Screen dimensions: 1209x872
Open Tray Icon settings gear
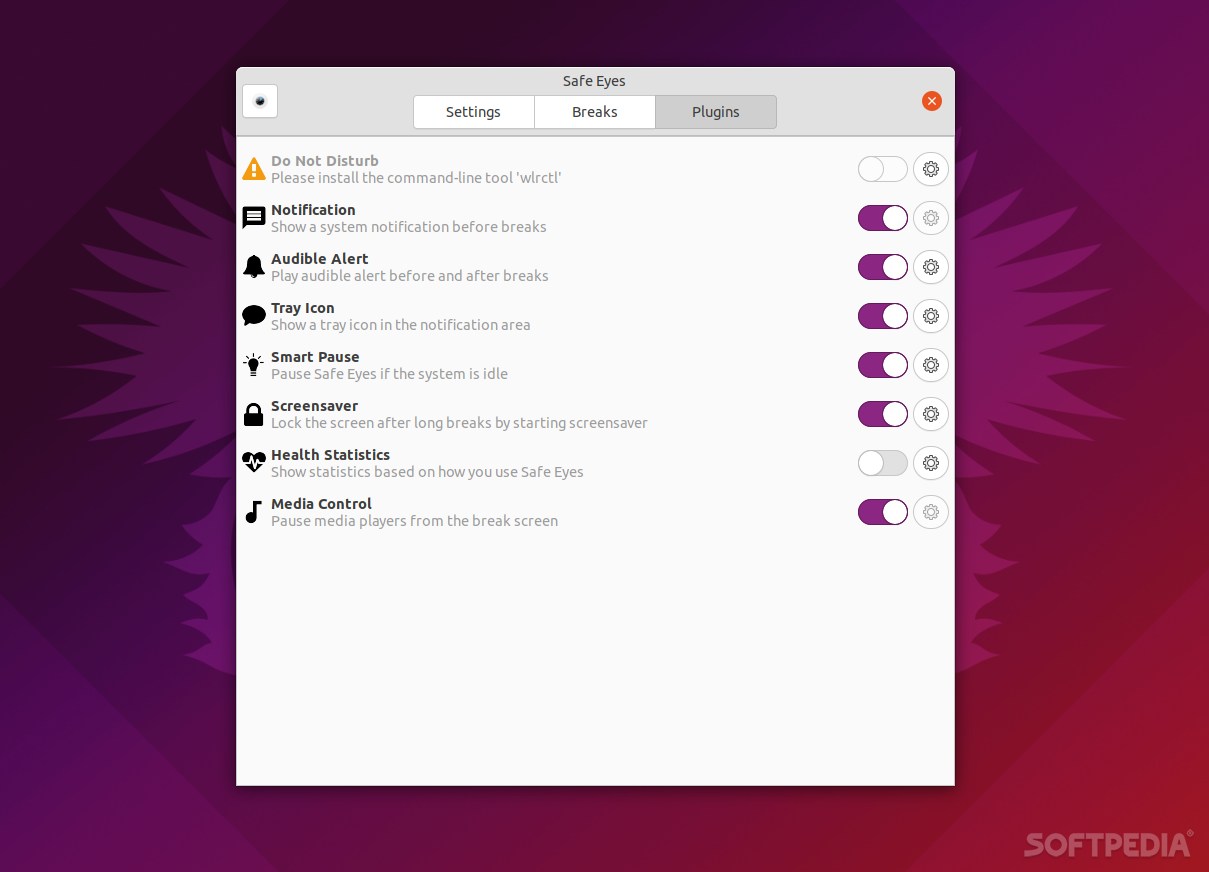pyautogui.click(x=931, y=316)
